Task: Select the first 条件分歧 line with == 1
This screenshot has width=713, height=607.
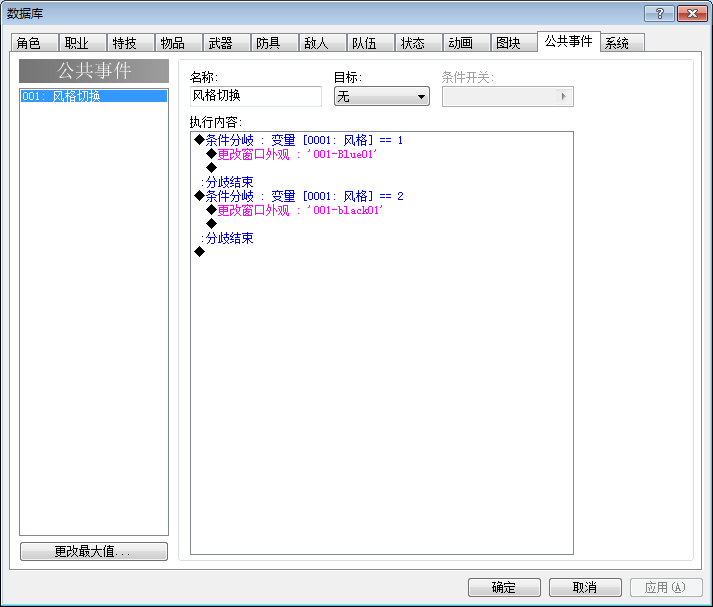Action: click(x=299, y=140)
